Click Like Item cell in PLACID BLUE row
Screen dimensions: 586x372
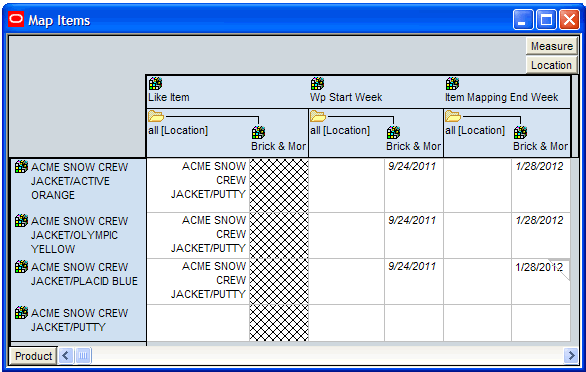click(x=198, y=281)
